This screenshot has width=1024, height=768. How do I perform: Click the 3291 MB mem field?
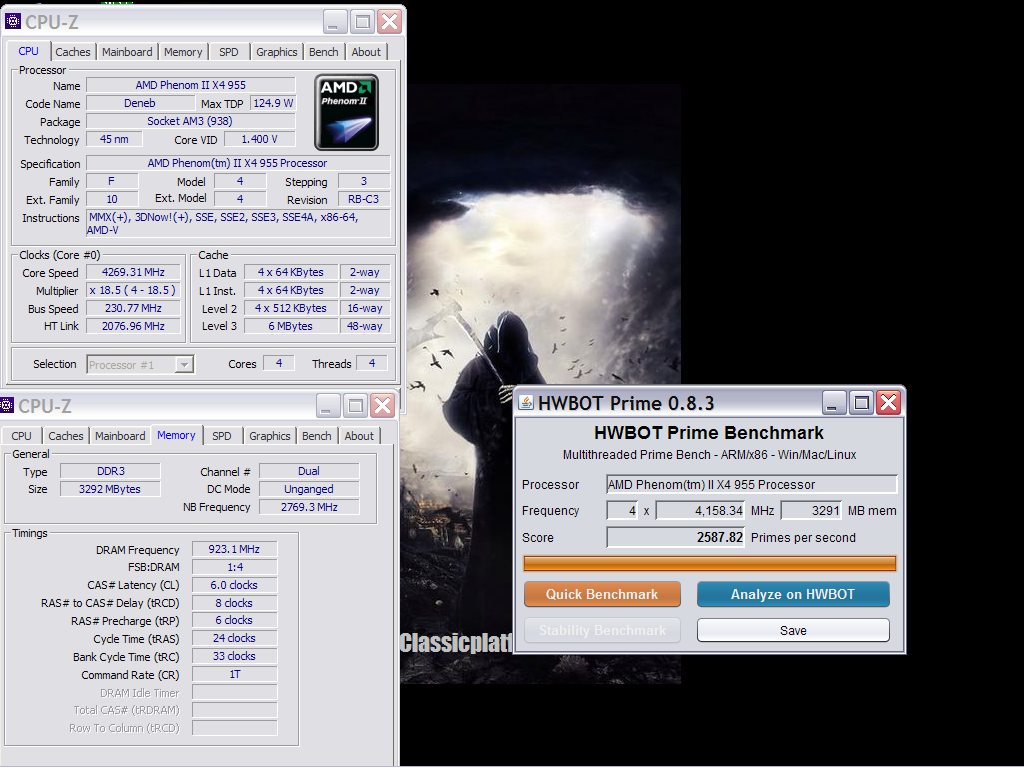click(x=811, y=511)
